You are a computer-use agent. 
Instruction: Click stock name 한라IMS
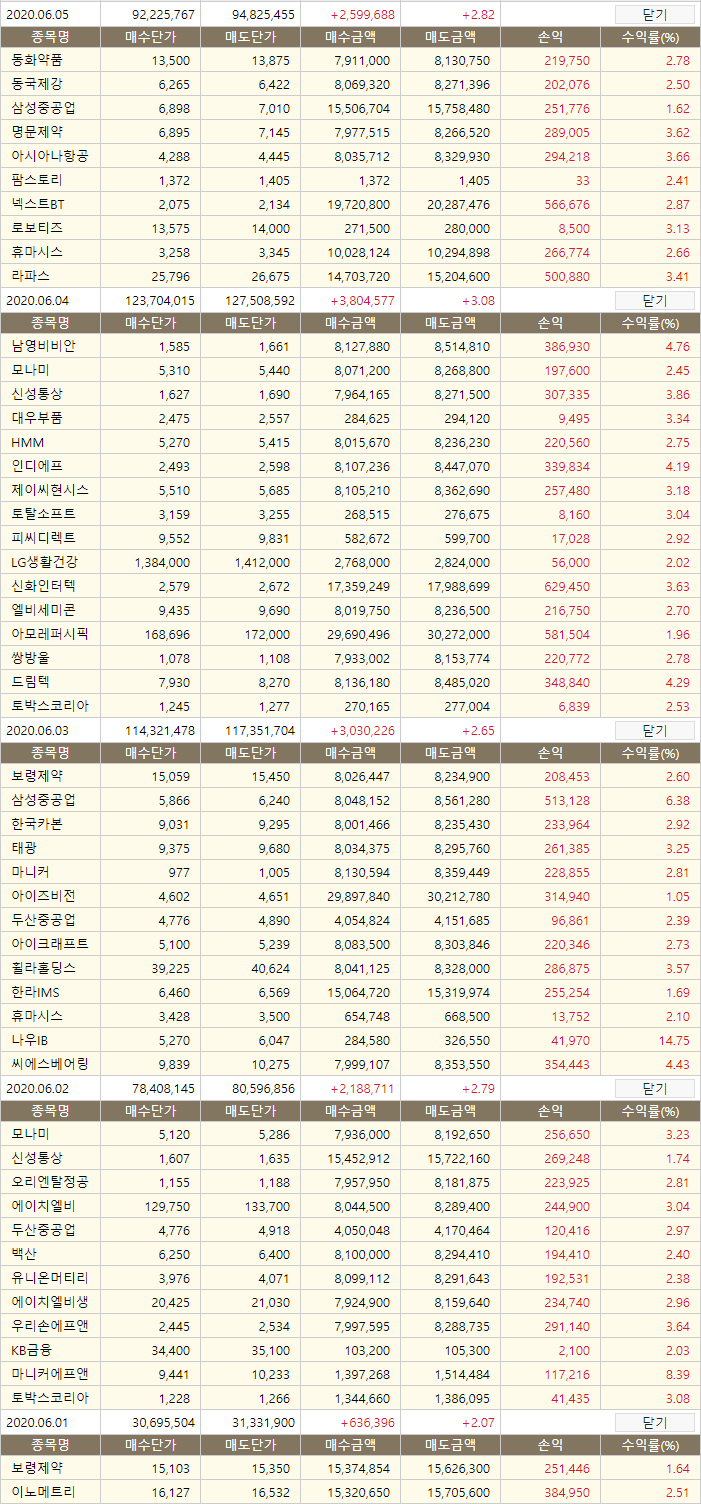37,992
